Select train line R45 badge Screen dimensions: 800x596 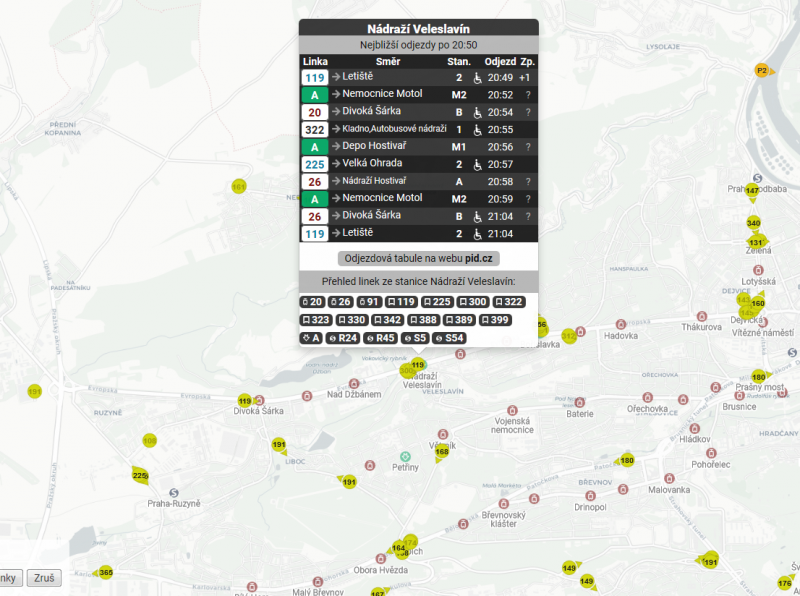pyautogui.click(x=381, y=338)
